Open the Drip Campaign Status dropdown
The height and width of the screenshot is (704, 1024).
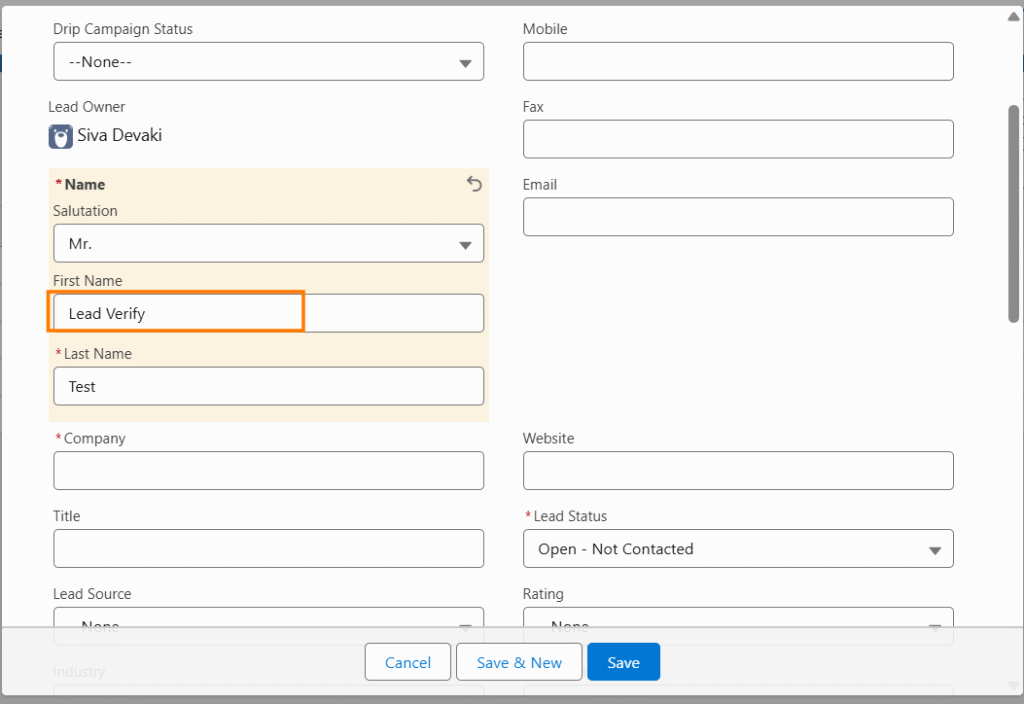click(268, 62)
